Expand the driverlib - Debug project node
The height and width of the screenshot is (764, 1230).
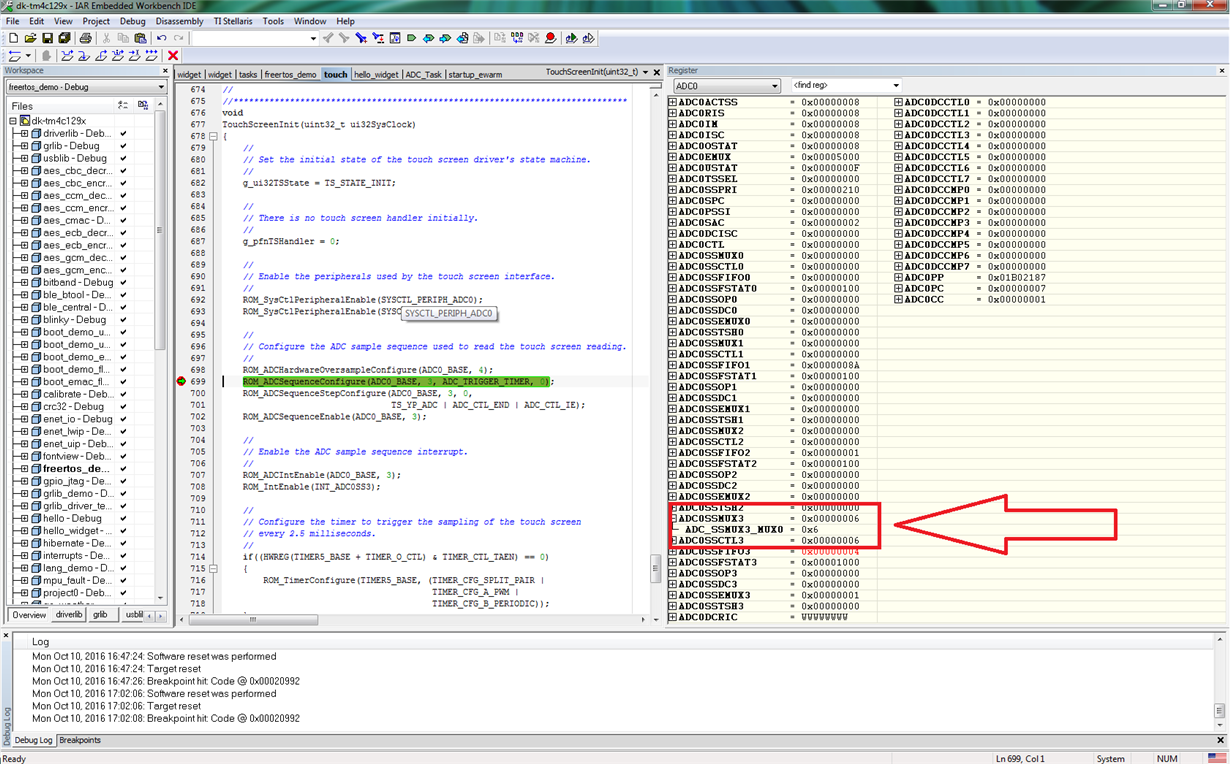[24, 133]
